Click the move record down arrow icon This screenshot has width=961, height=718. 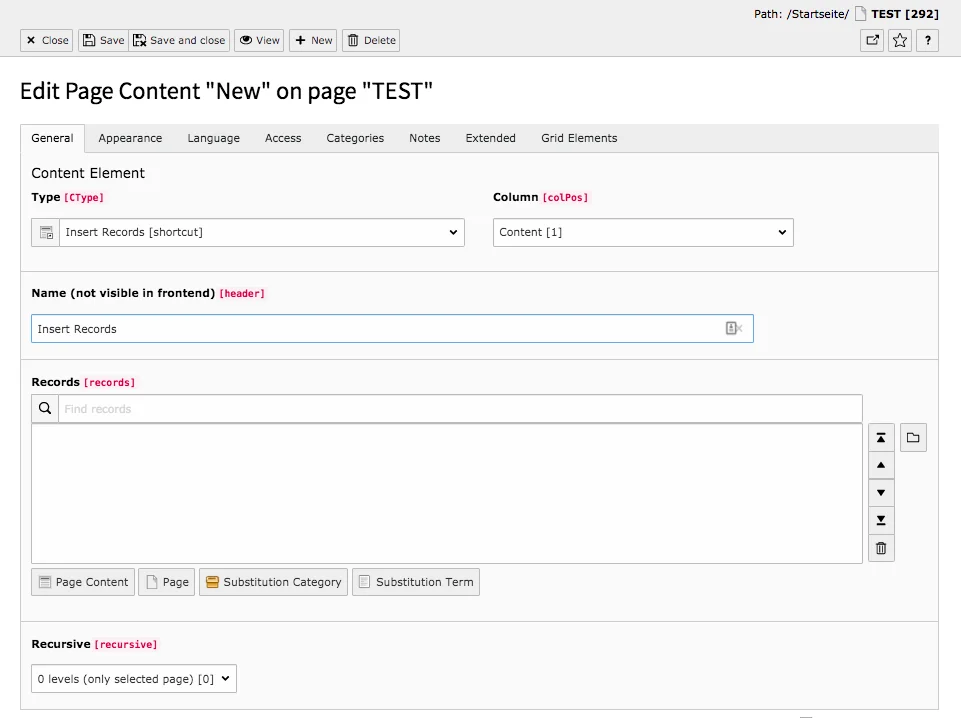pyautogui.click(x=881, y=493)
